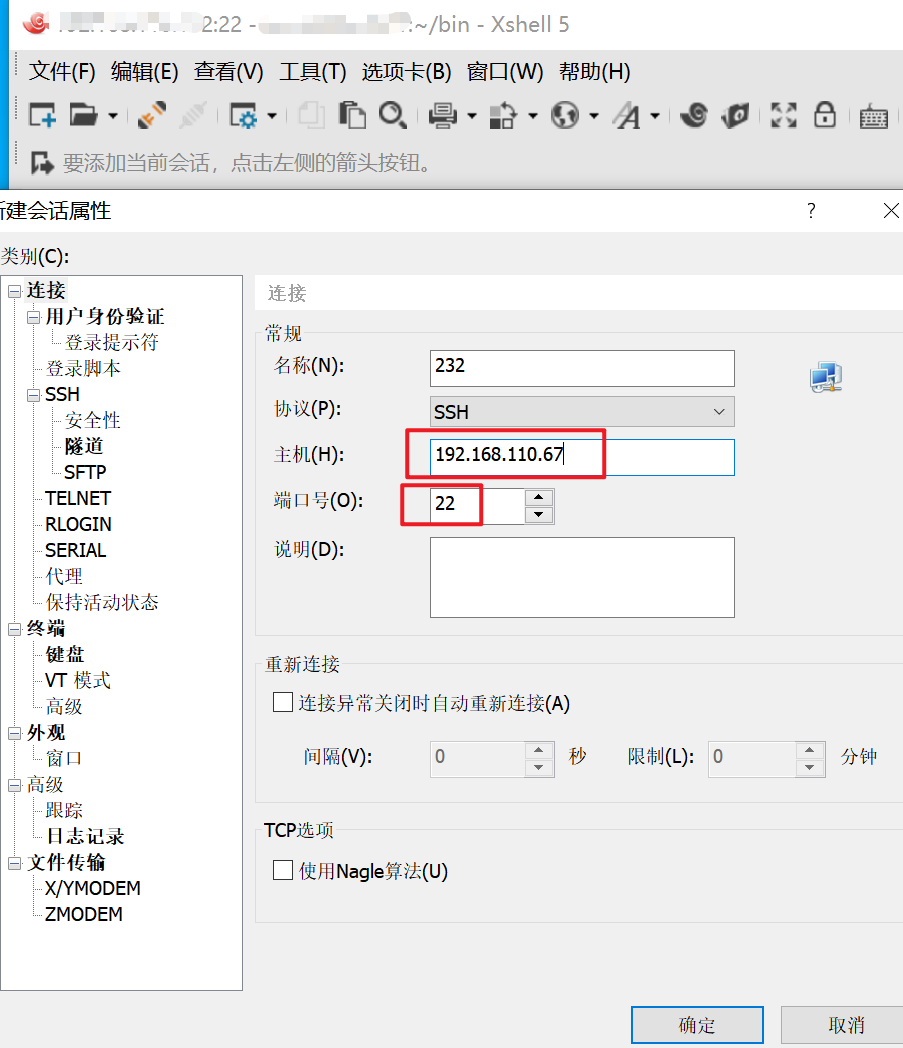The height and width of the screenshot is (1048, 903).
Task: Click the session Properties gear icon
Action: (242, 116)
